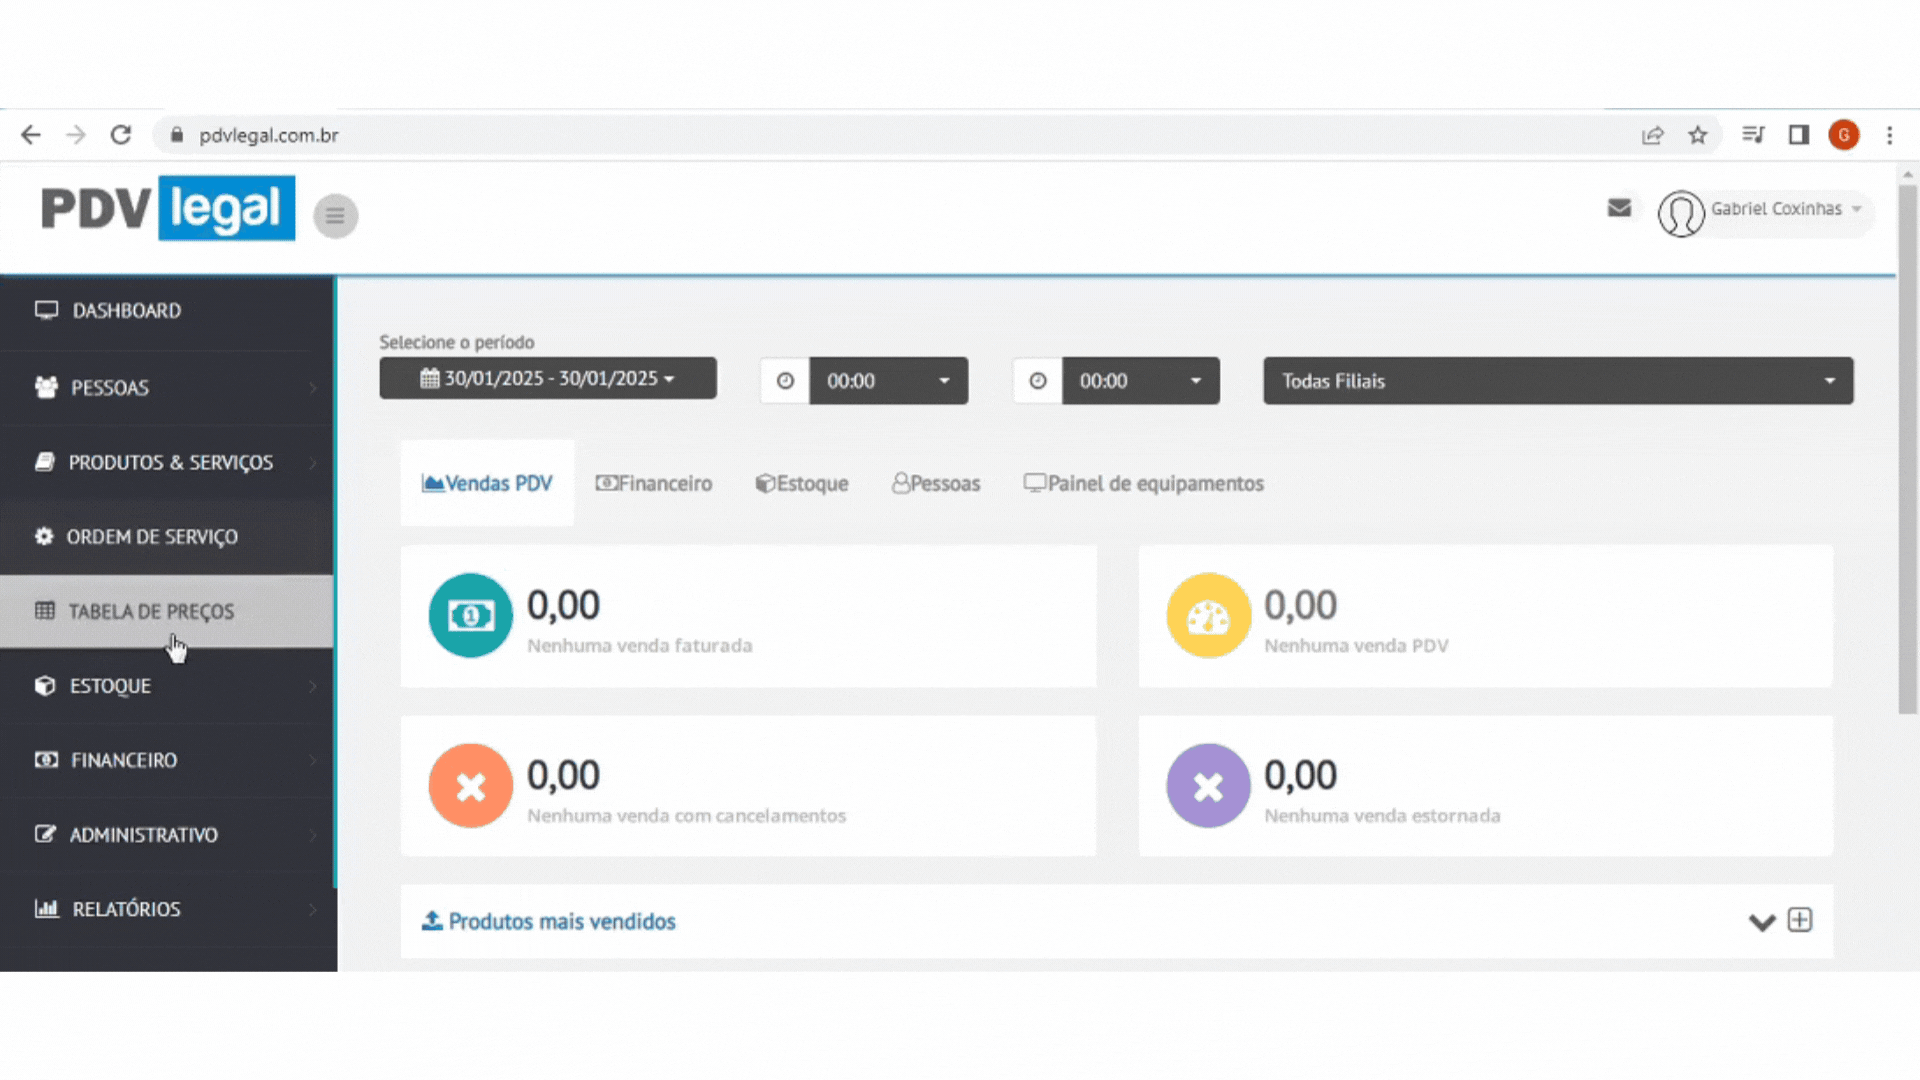Click the purple refunded sales icon
This screenshot has height=1080, width=1920.
click(1208, 786)
